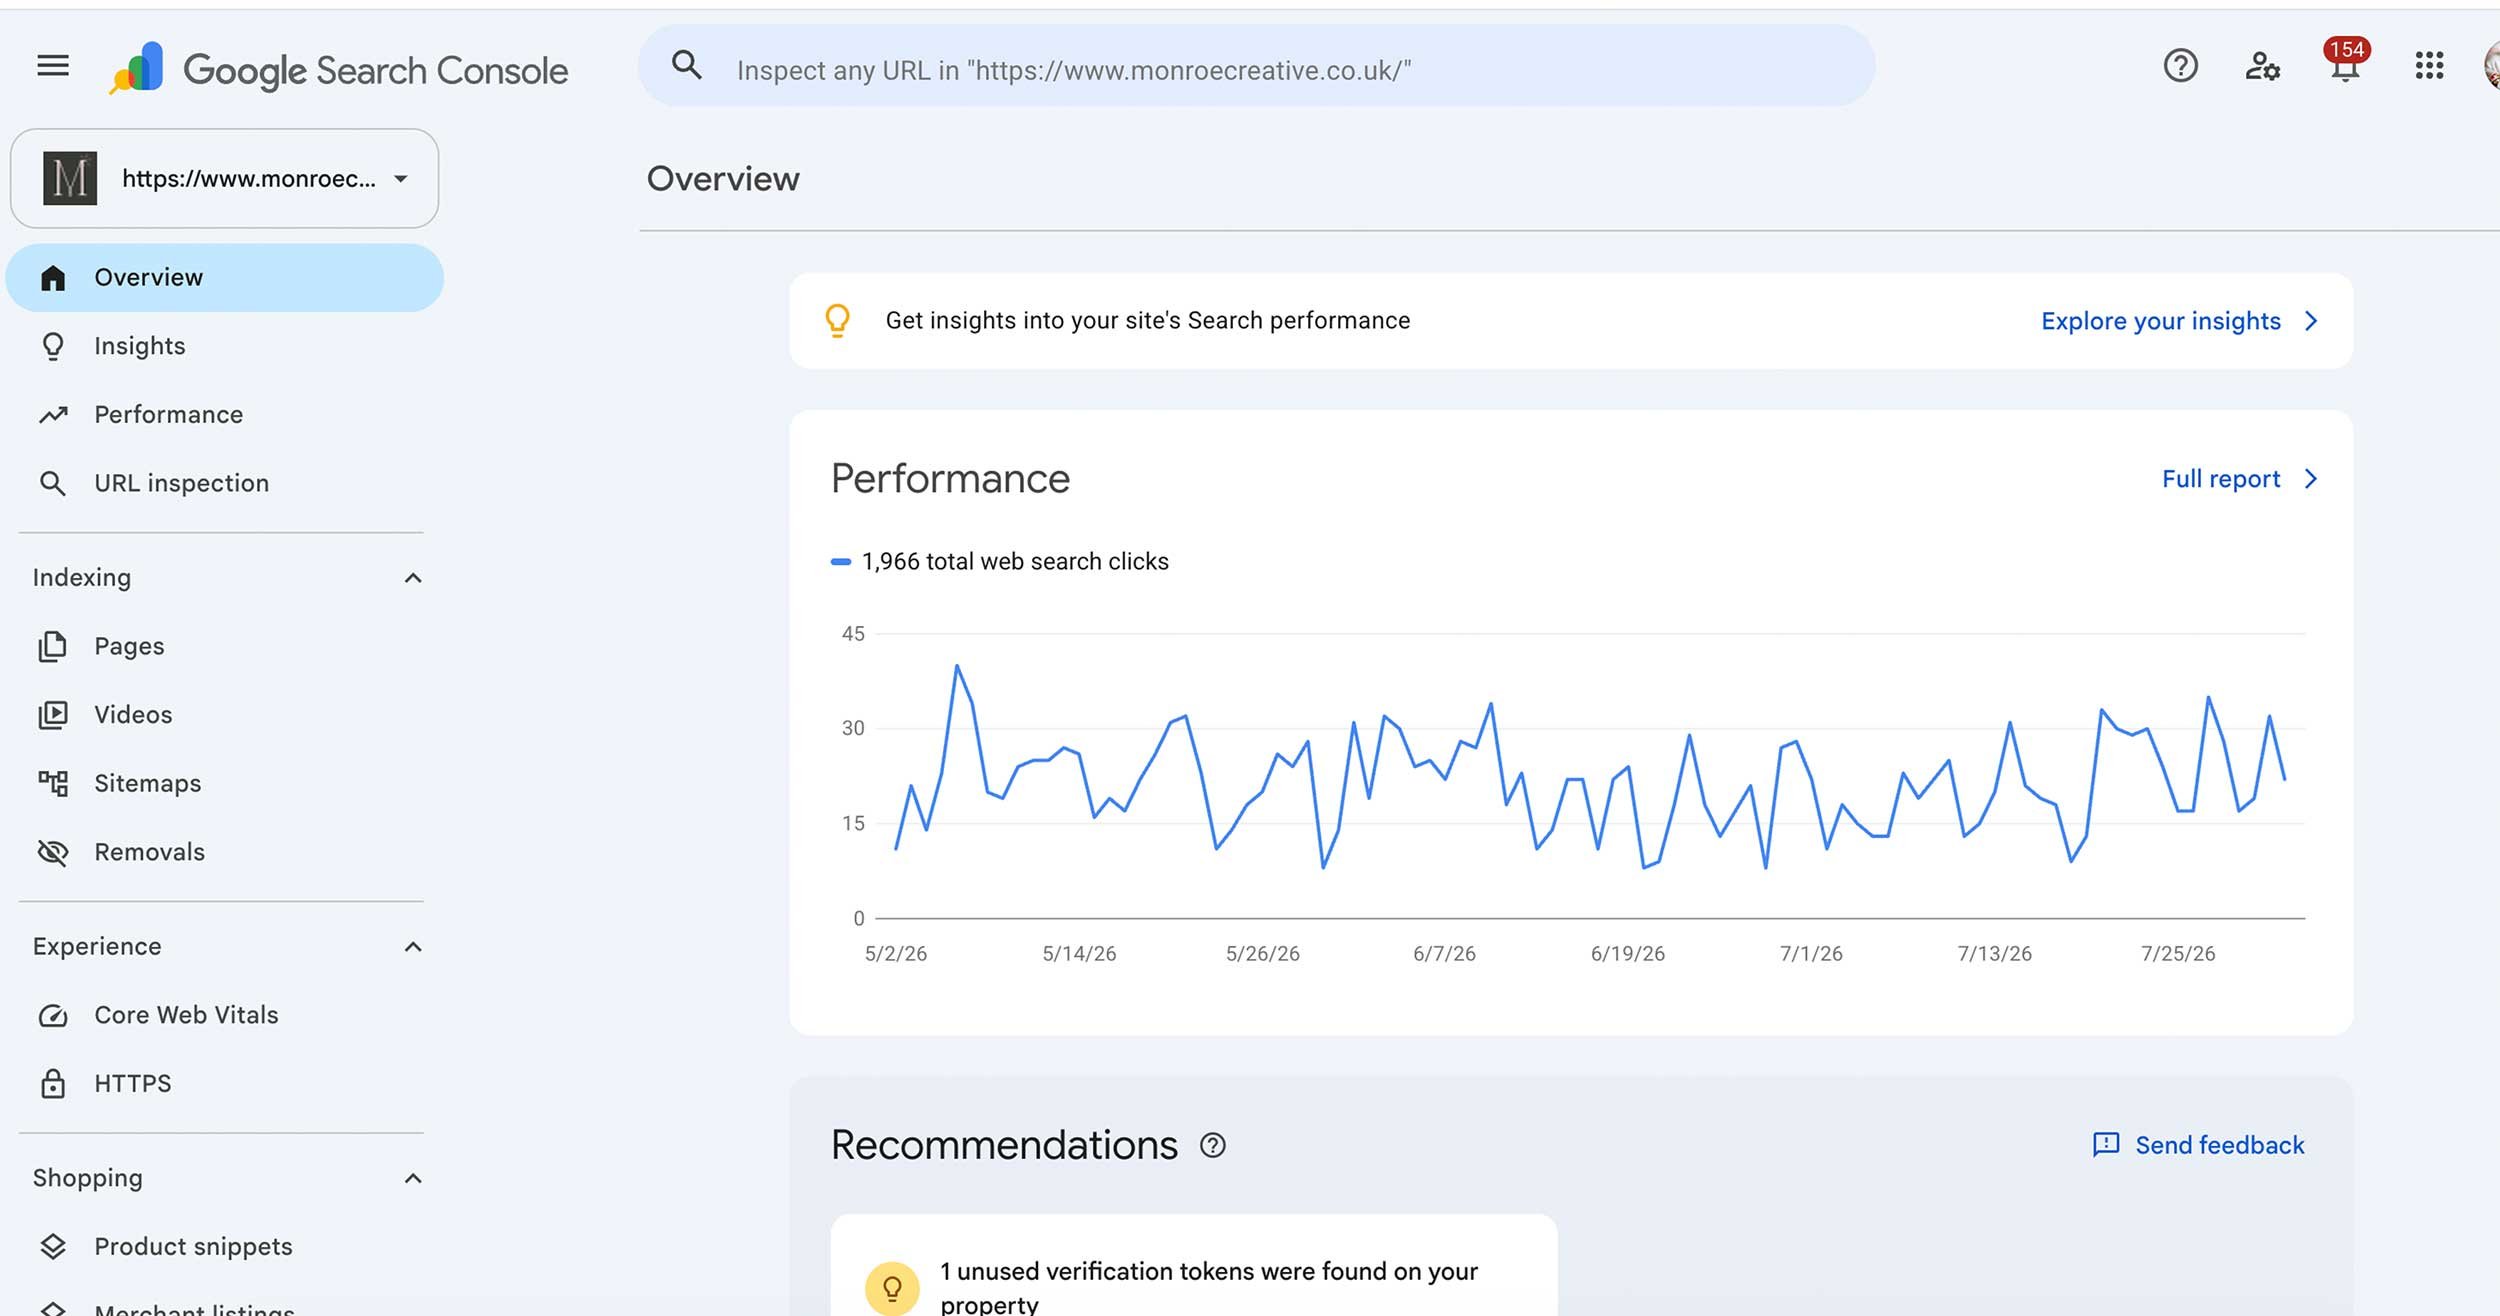Click into the Inspect any URL field
The width and height of the screenshot is (2500, 1316).
(1256, 66)
